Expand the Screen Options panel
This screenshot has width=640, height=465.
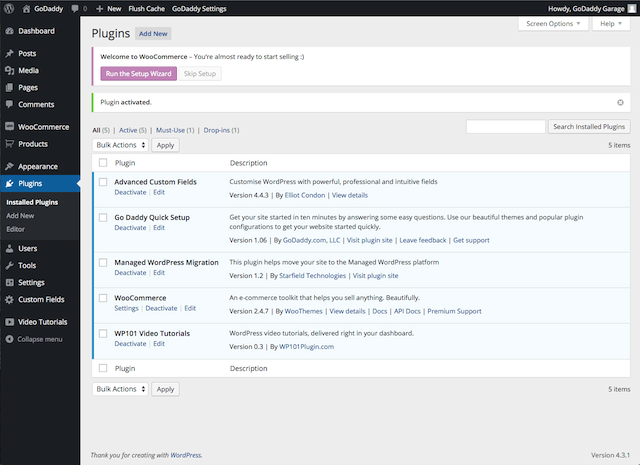[x=553, y=24]
